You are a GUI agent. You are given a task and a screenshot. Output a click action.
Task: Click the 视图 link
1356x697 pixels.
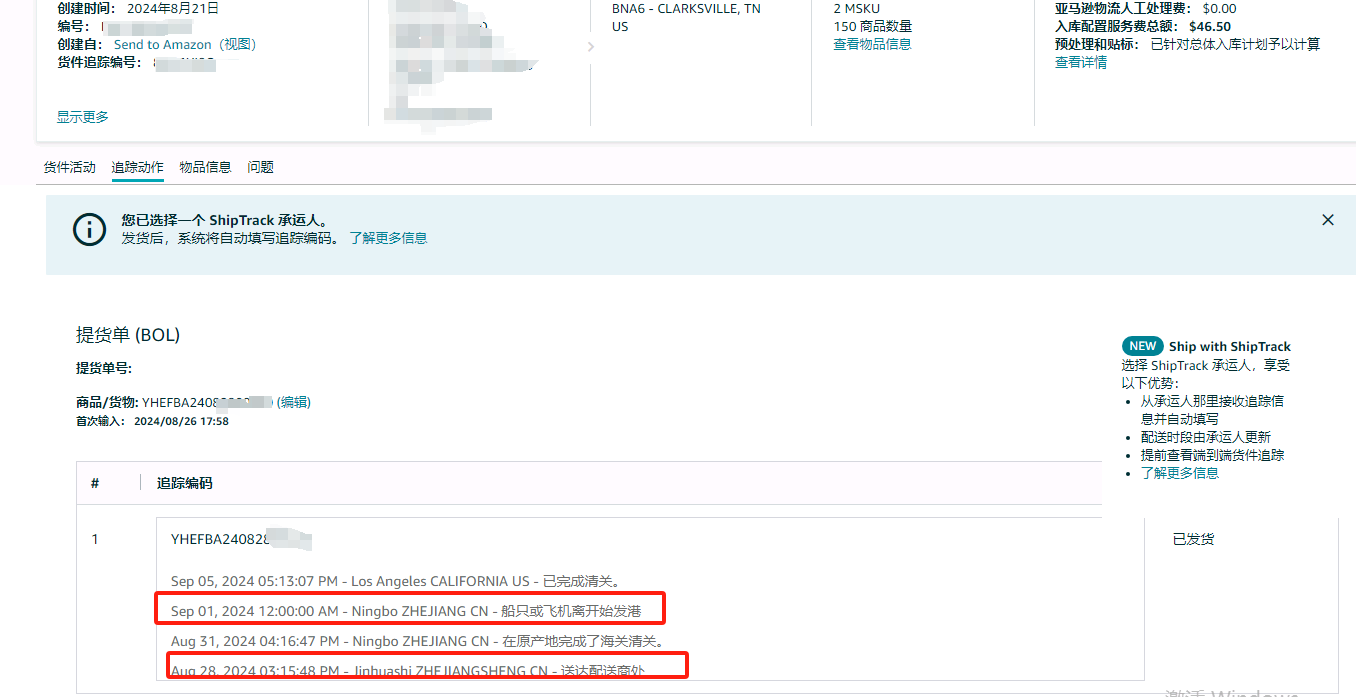click(x=238, y=44)
